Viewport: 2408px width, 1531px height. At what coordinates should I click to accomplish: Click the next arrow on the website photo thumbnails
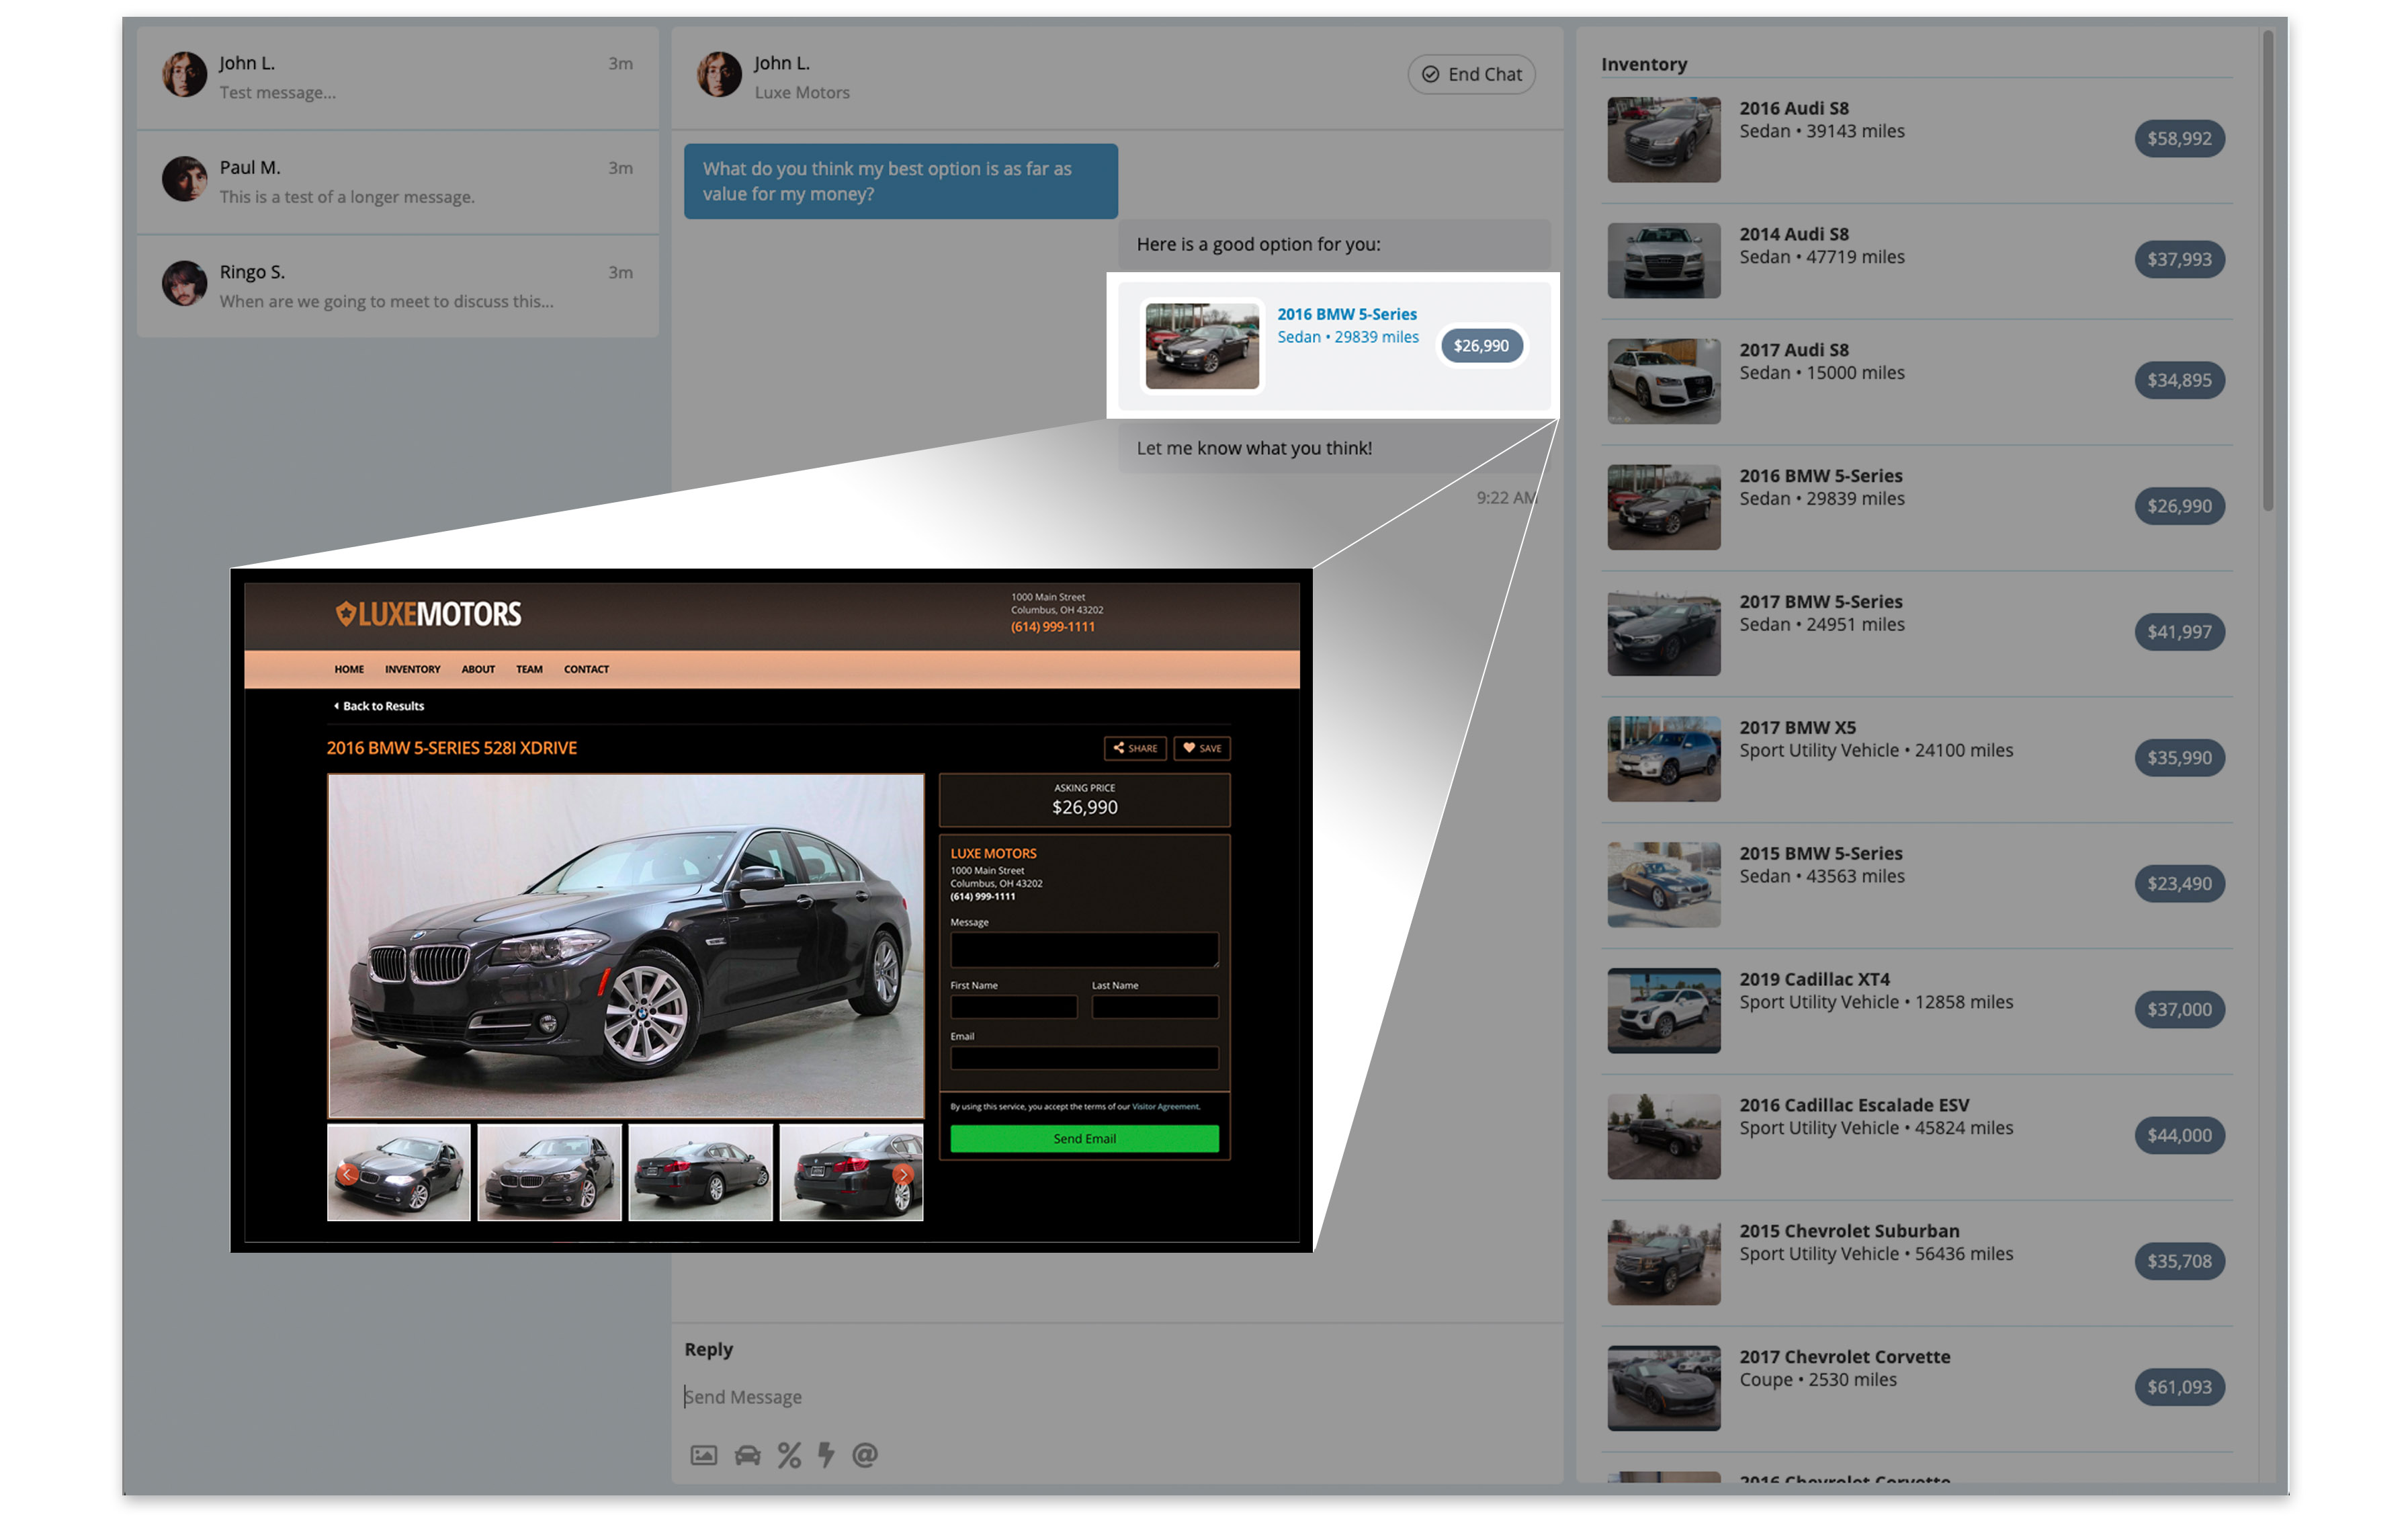(902, 1174)
